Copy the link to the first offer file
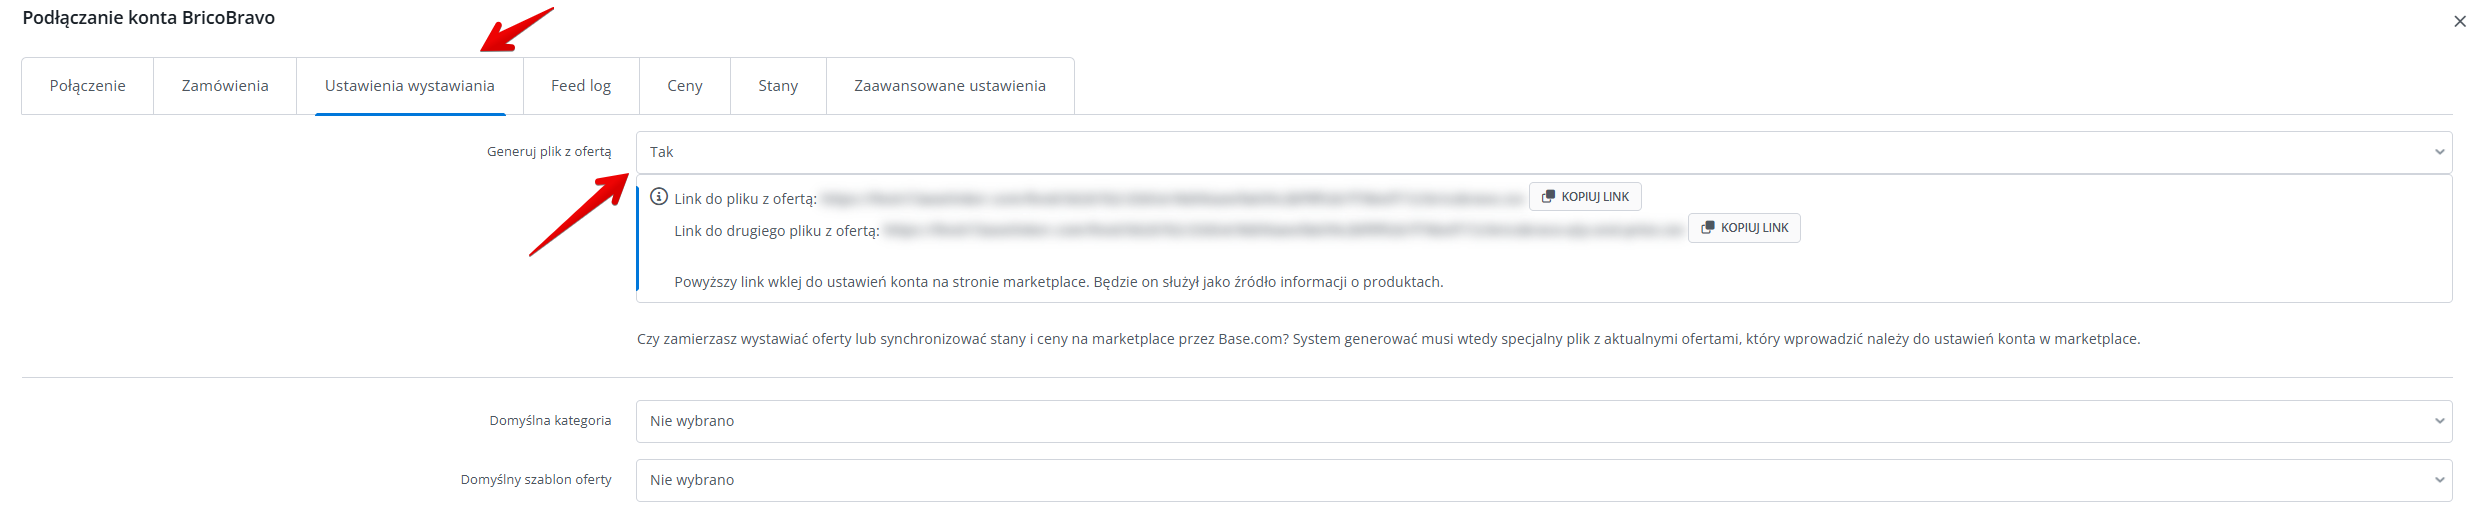The width and height of the screenshot is (2477, 515). click(1585, 197)
